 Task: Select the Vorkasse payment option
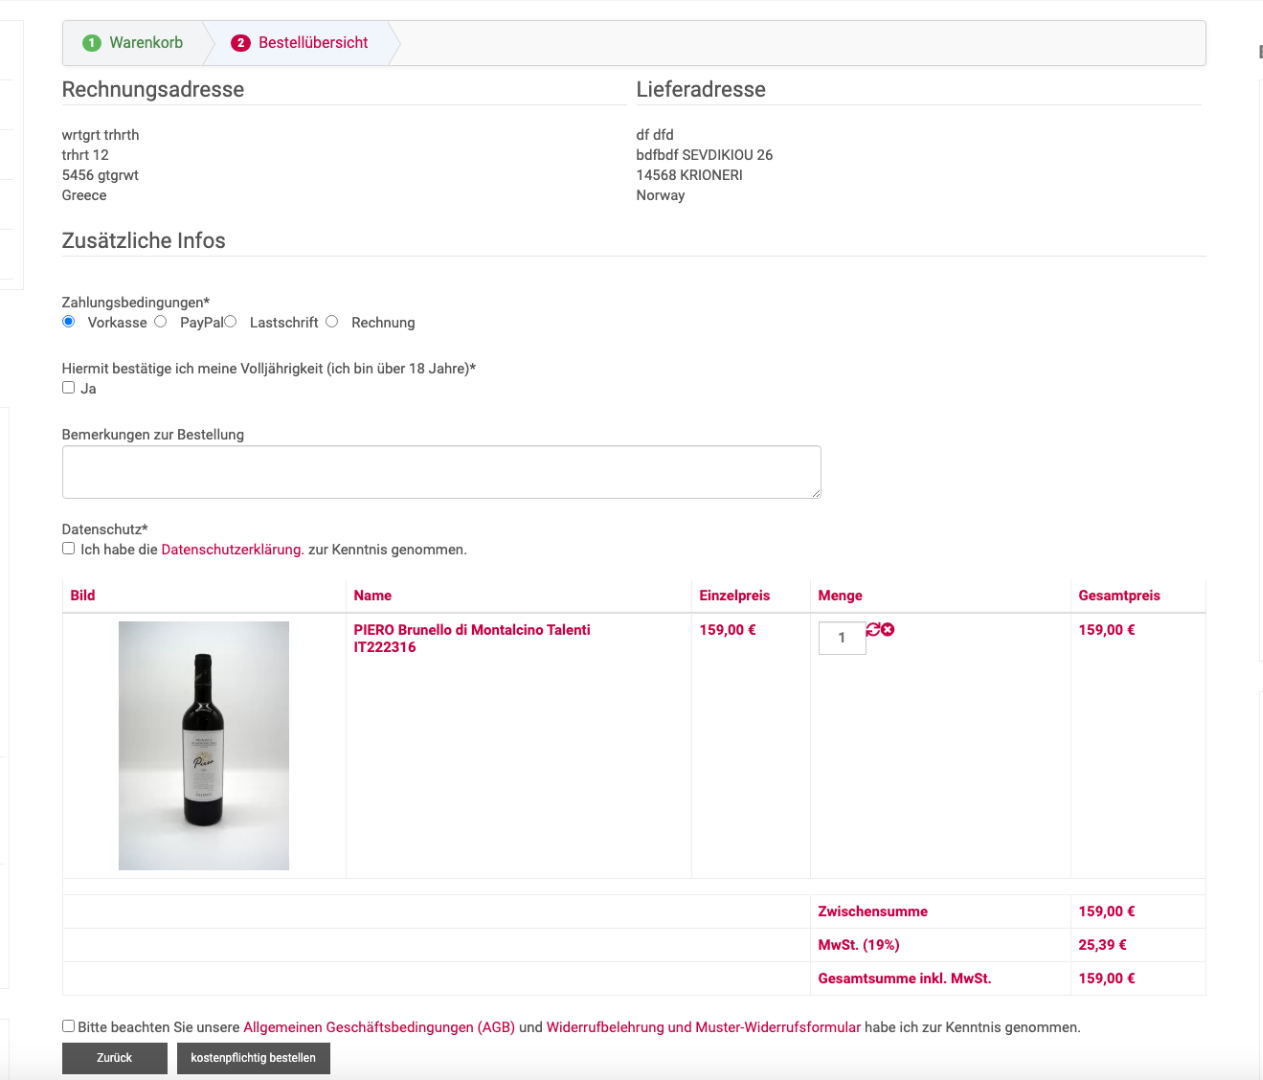69,321
